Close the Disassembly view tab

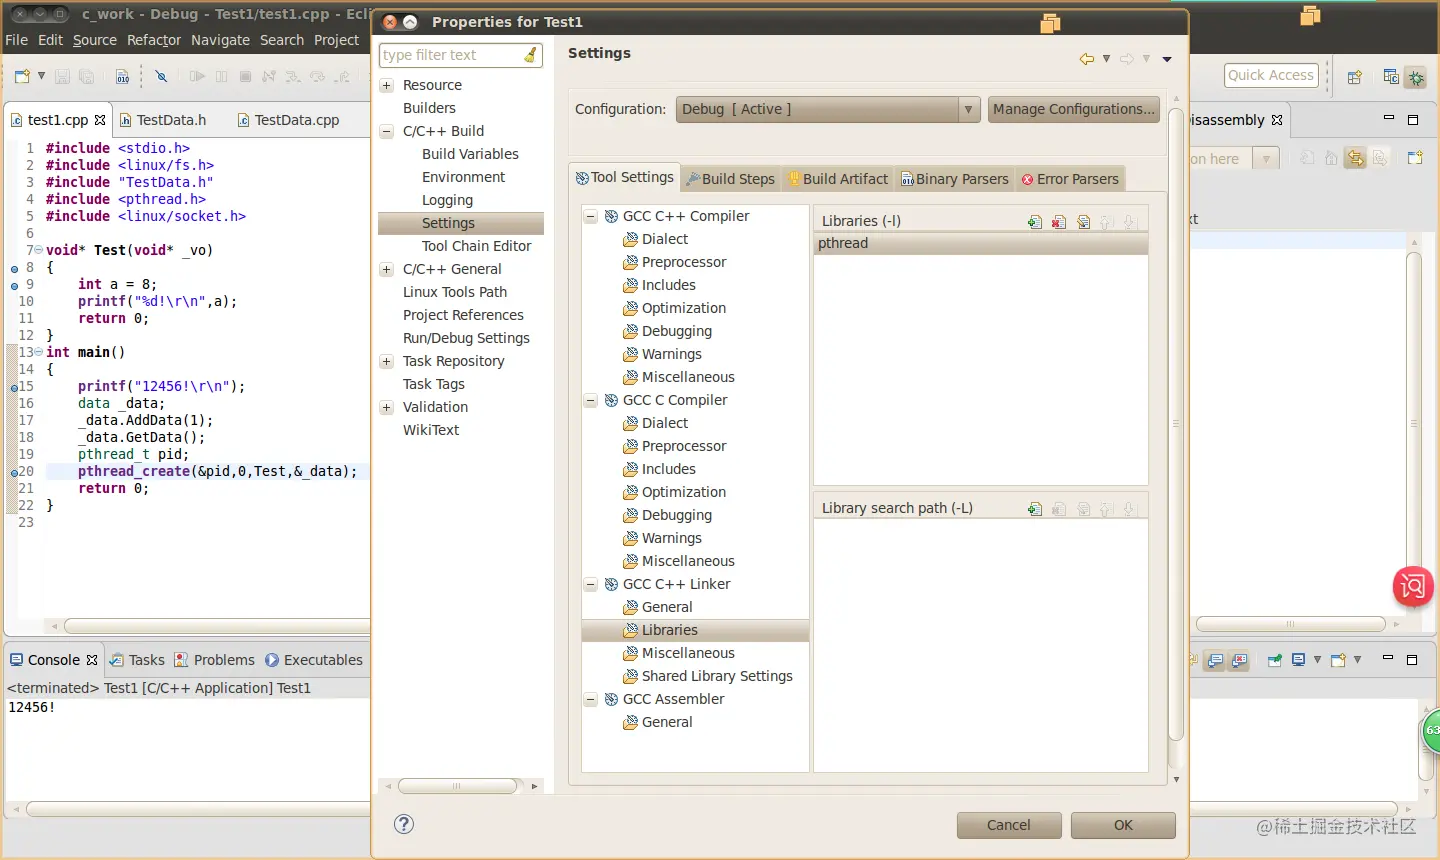[1277, 120]
